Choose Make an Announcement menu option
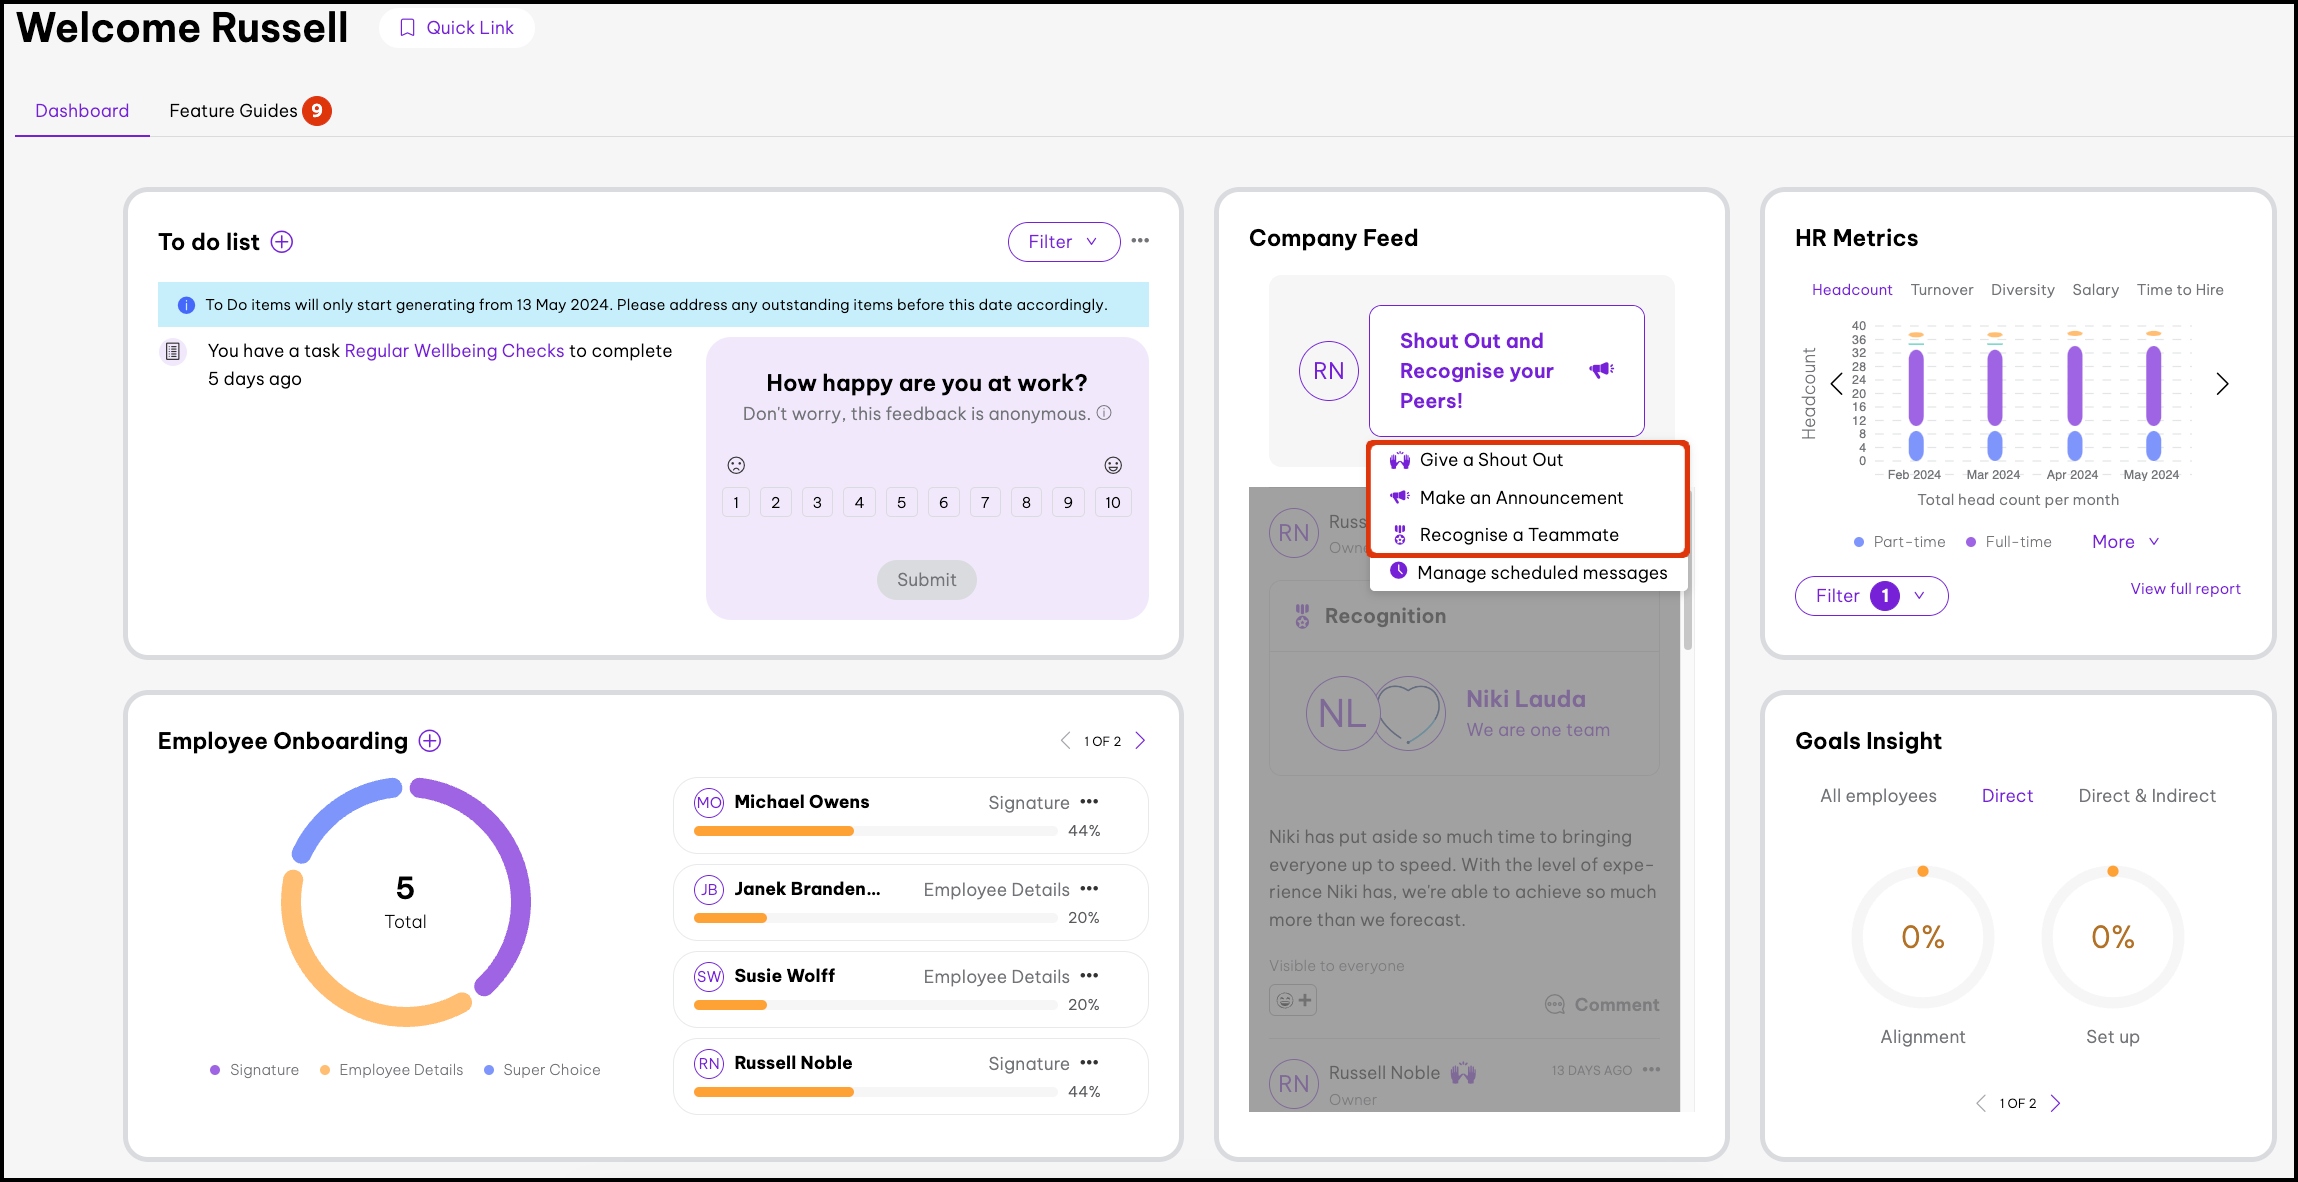The height and width of the screenshot is (1182, 2298). 1521,498
